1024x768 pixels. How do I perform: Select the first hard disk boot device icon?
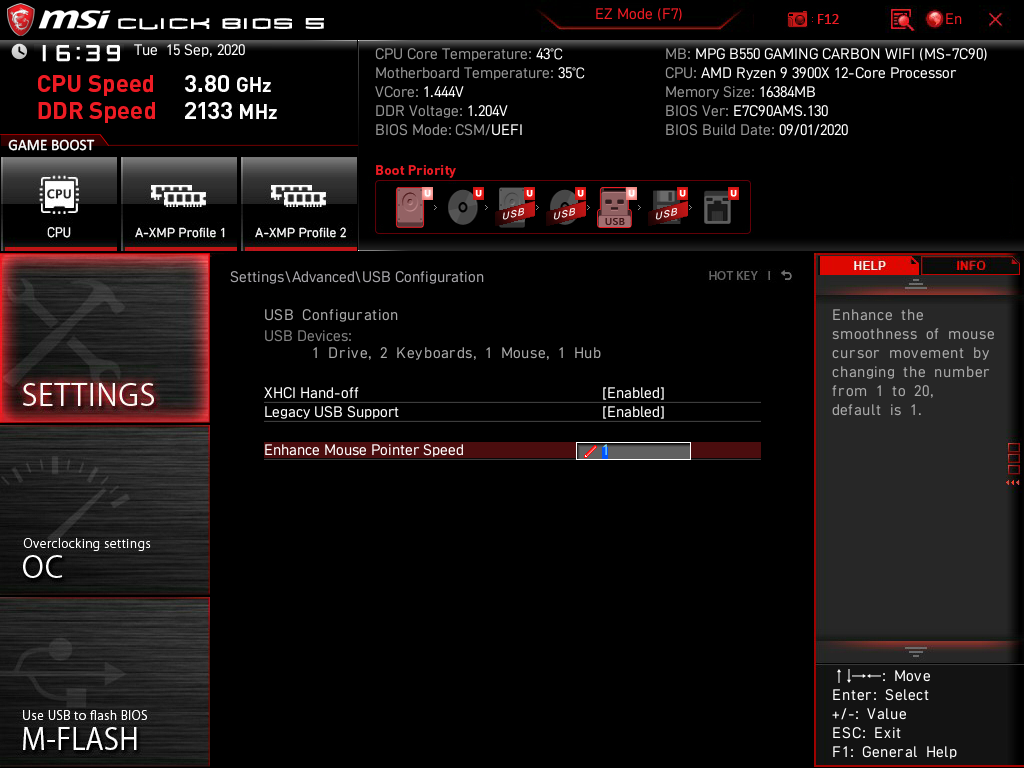[413, 207]
